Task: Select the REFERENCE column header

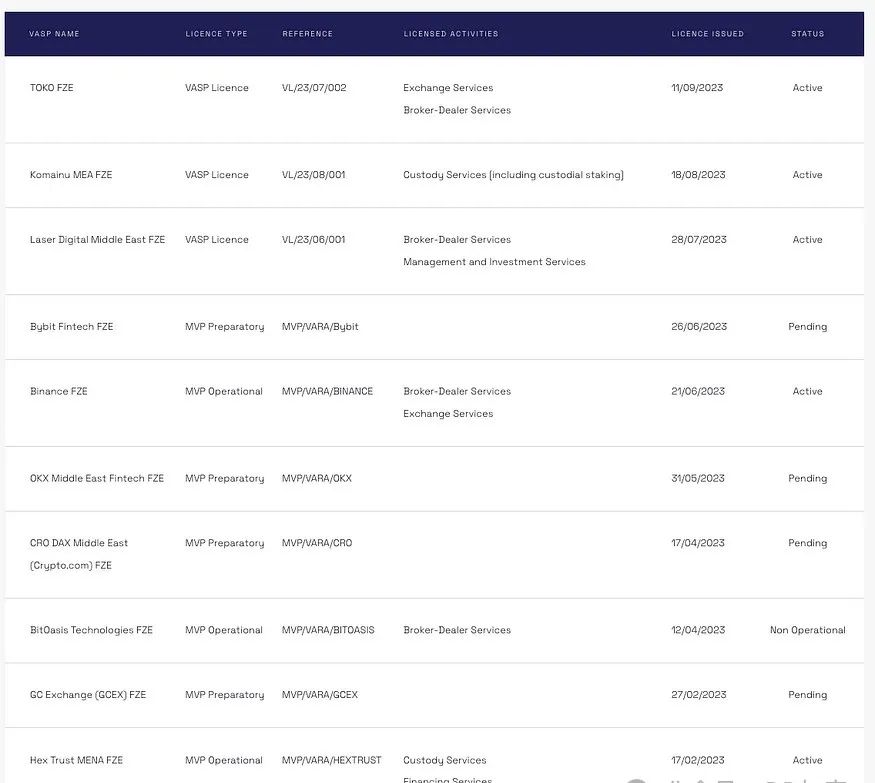Action: [x=307, y=33]
